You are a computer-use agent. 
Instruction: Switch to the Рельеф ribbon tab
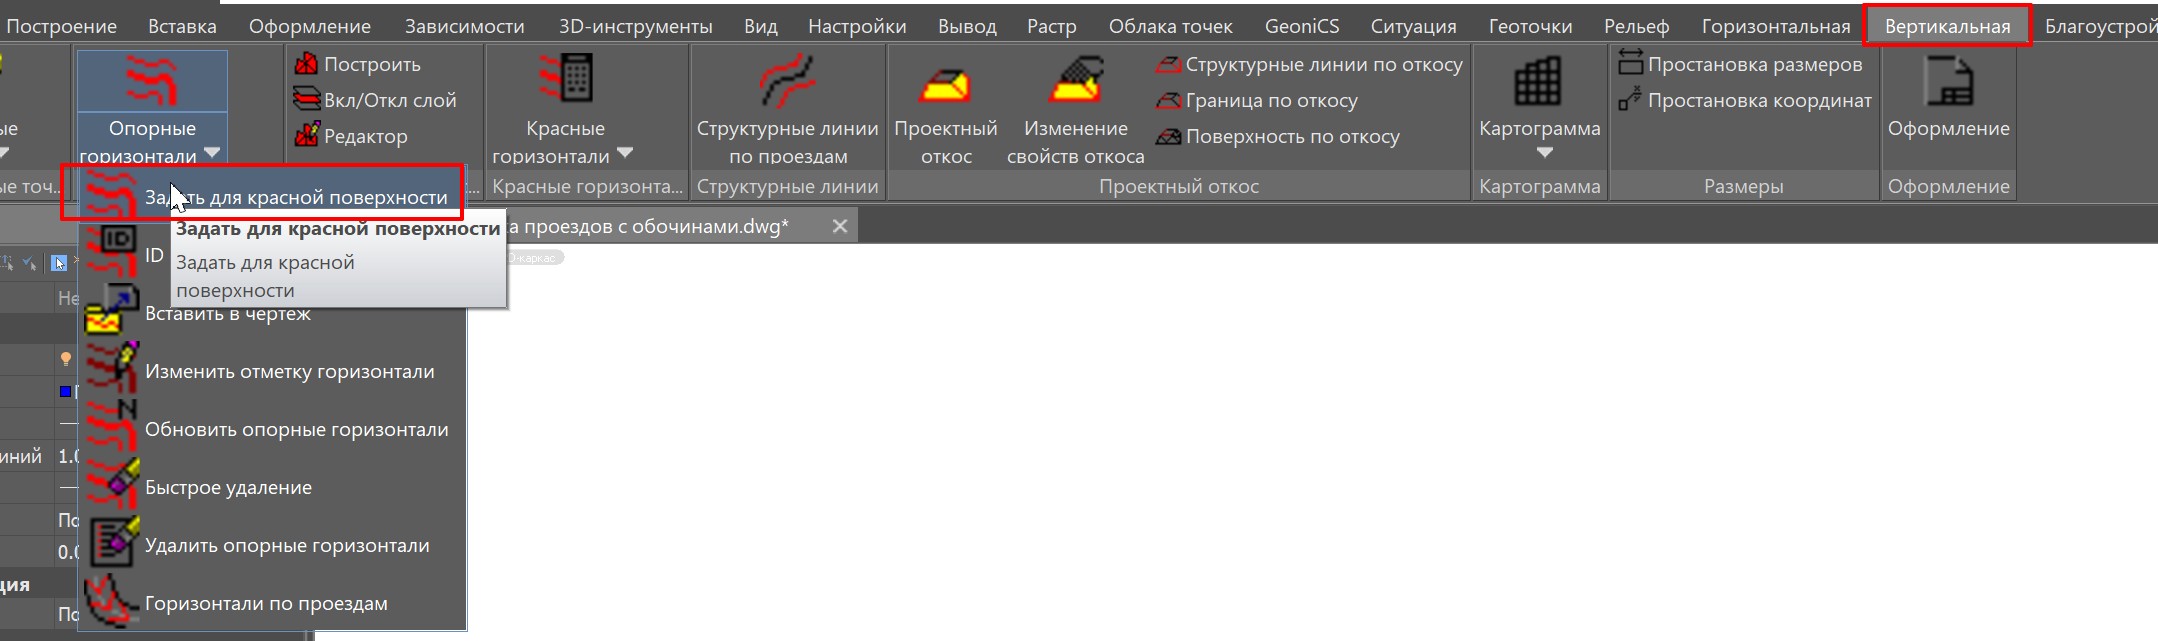click(x=1636, y=26)
